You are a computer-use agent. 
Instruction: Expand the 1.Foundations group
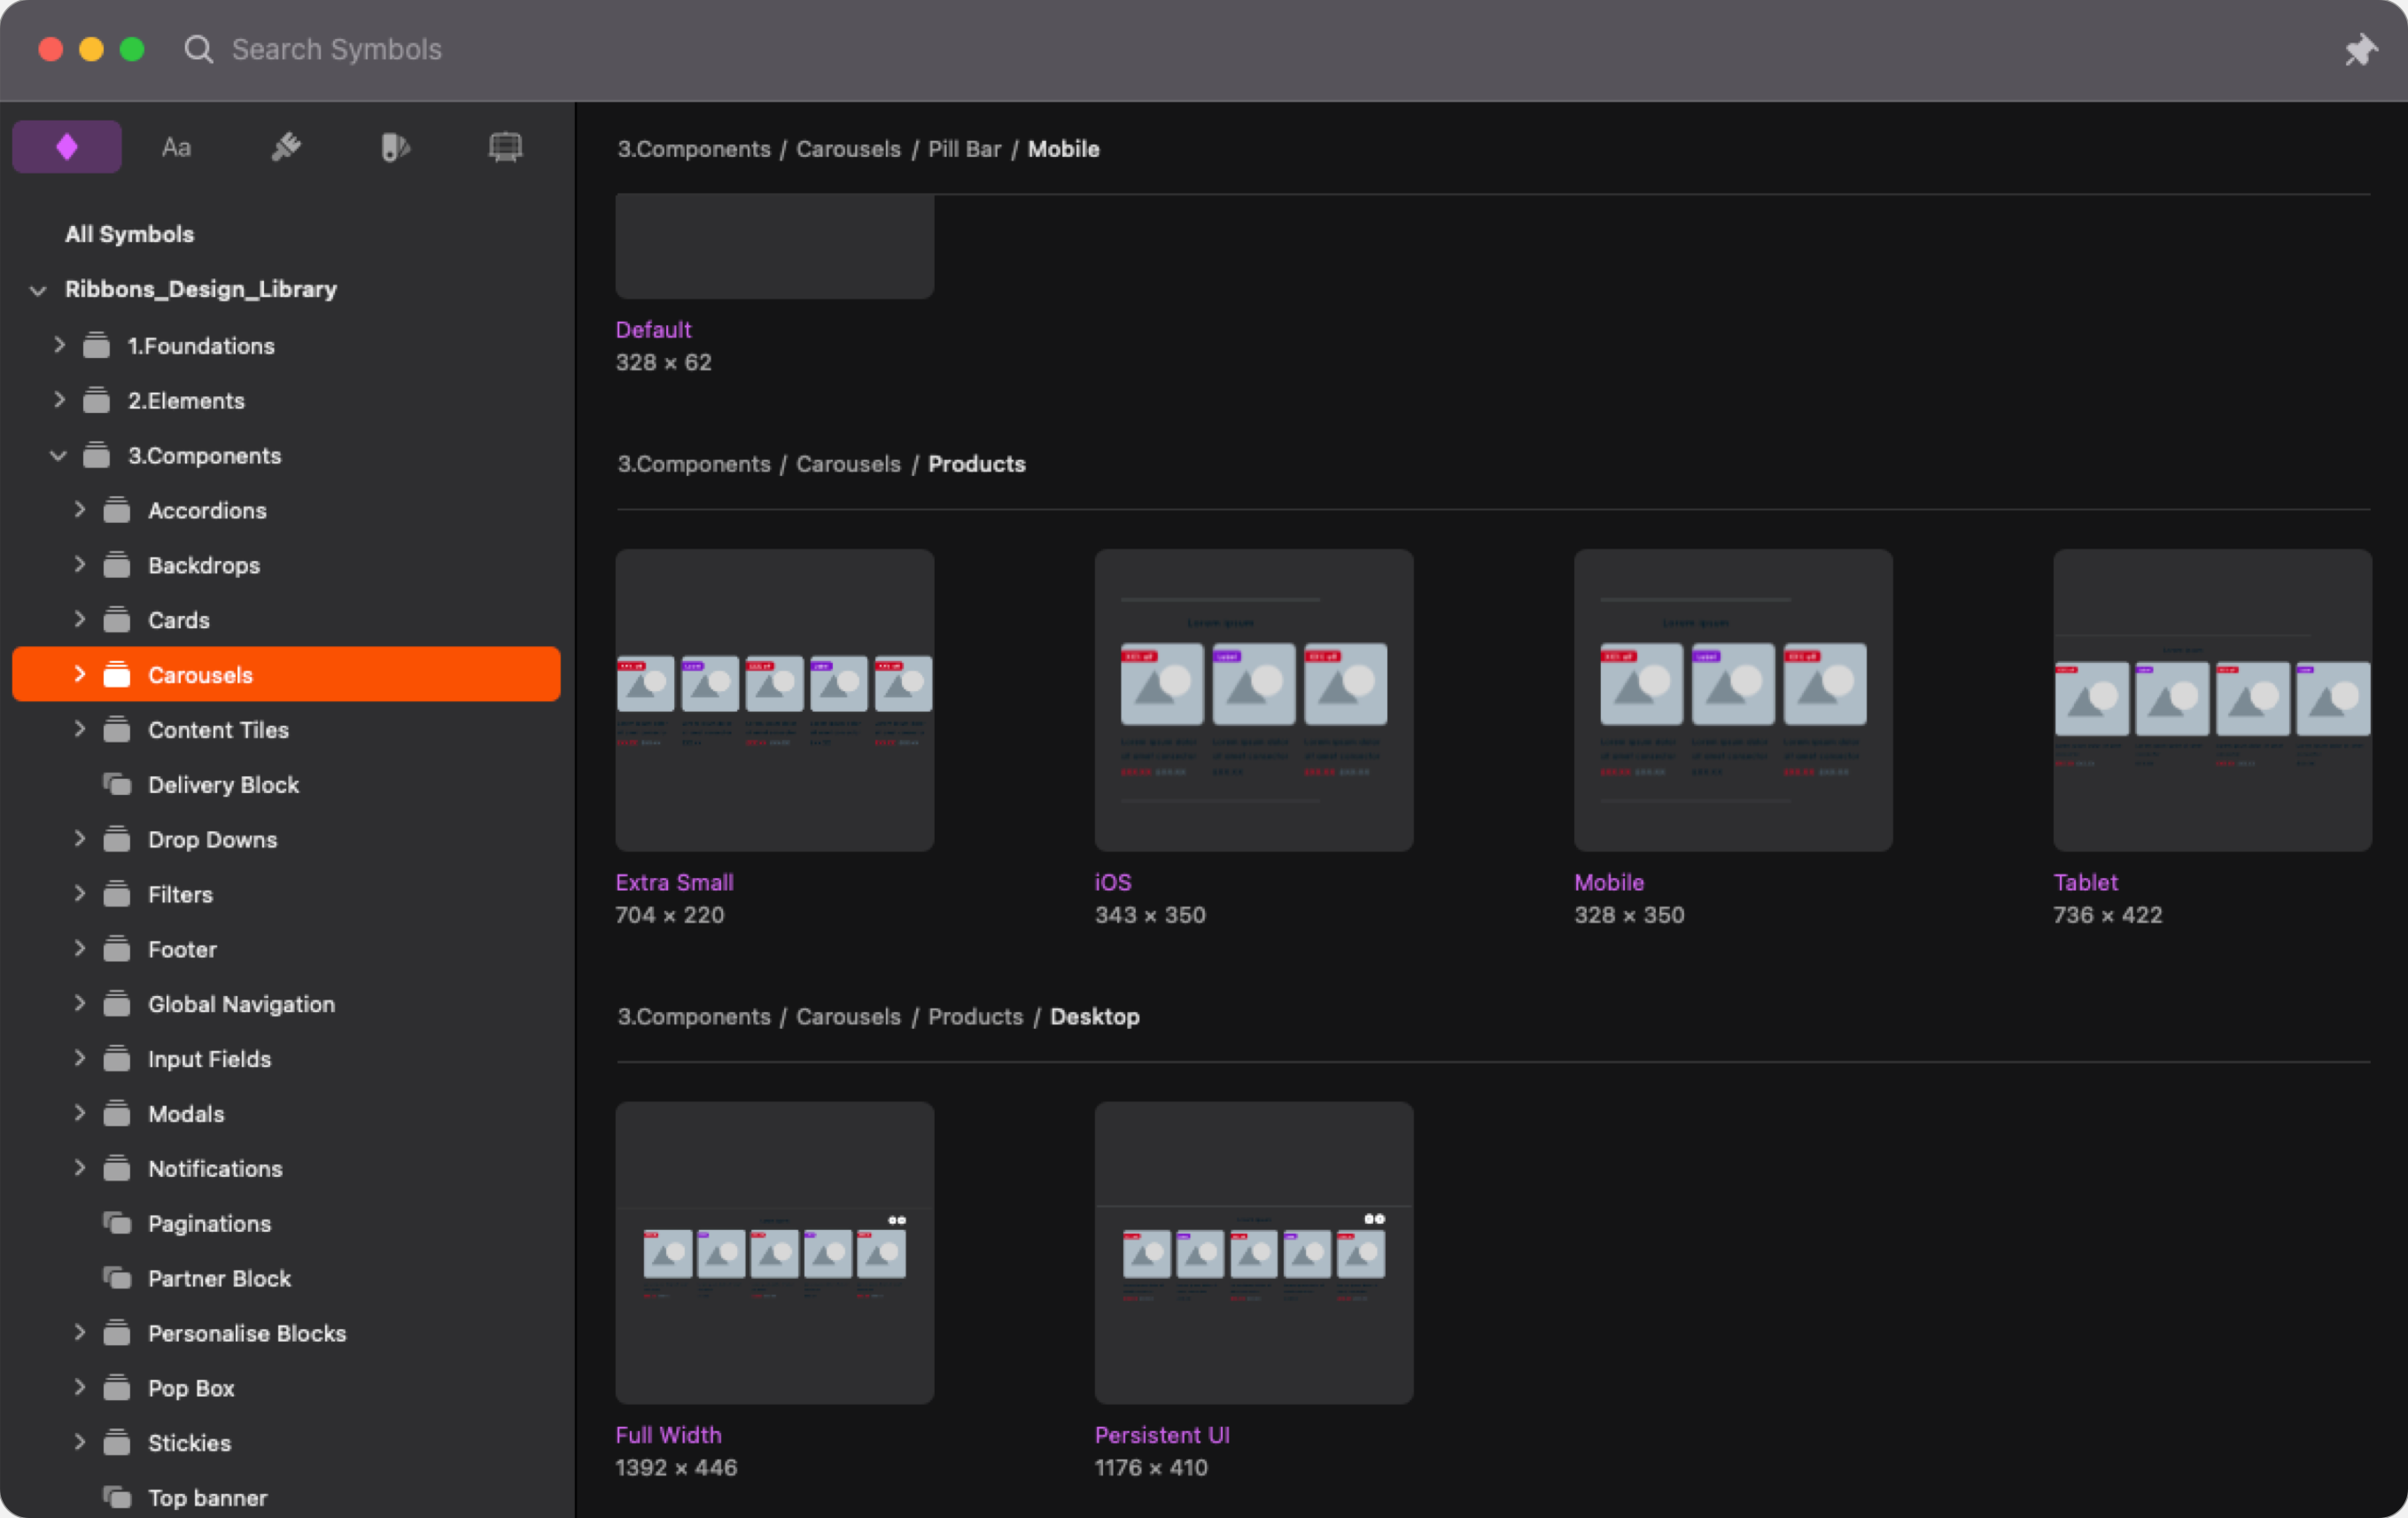click(x=59, y=345)
